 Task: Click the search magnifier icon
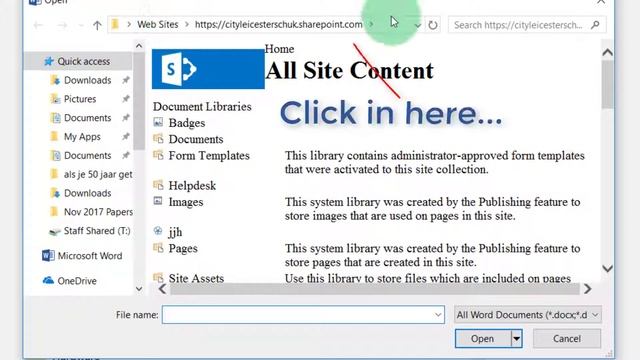point(595,25)
